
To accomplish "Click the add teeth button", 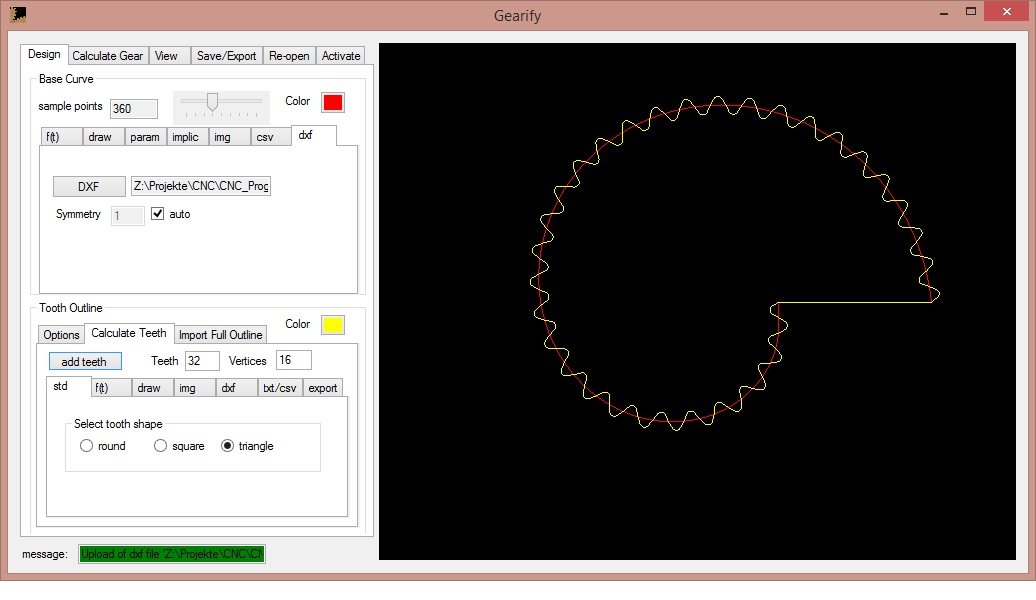I will 85,361.
